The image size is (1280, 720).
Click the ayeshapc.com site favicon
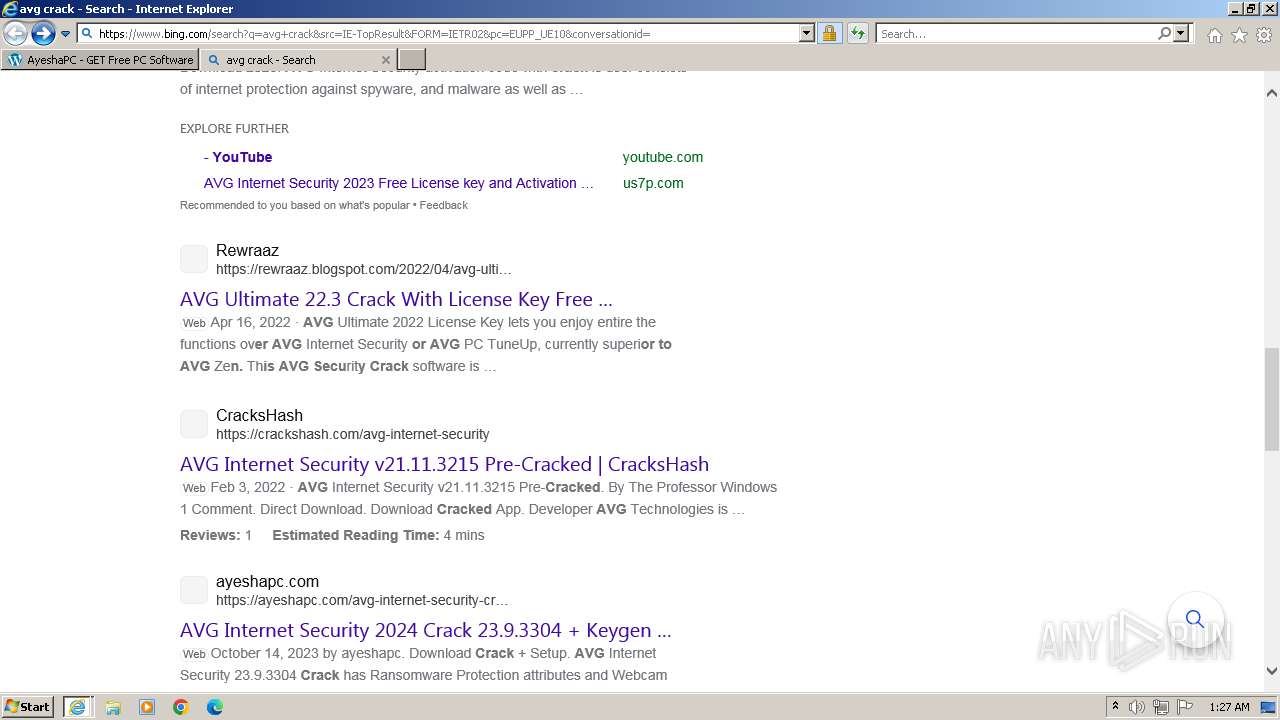pos(194,590)
